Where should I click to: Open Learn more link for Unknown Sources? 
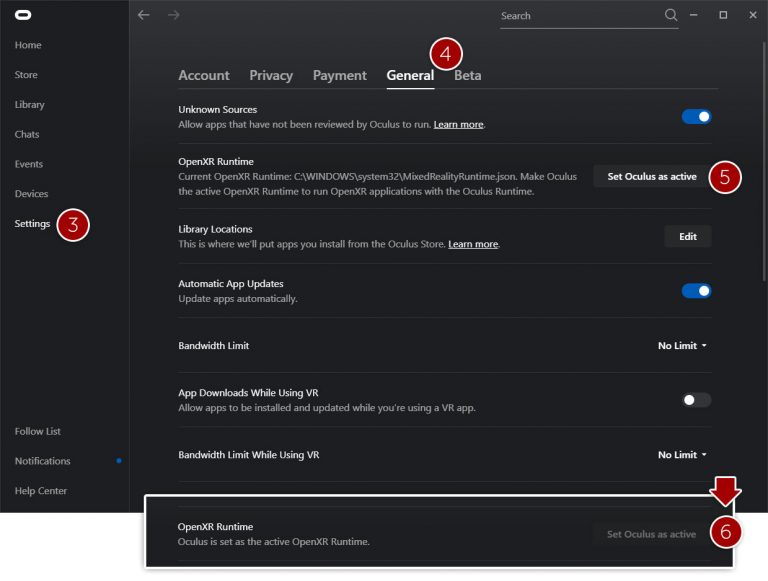coord(458,125)
